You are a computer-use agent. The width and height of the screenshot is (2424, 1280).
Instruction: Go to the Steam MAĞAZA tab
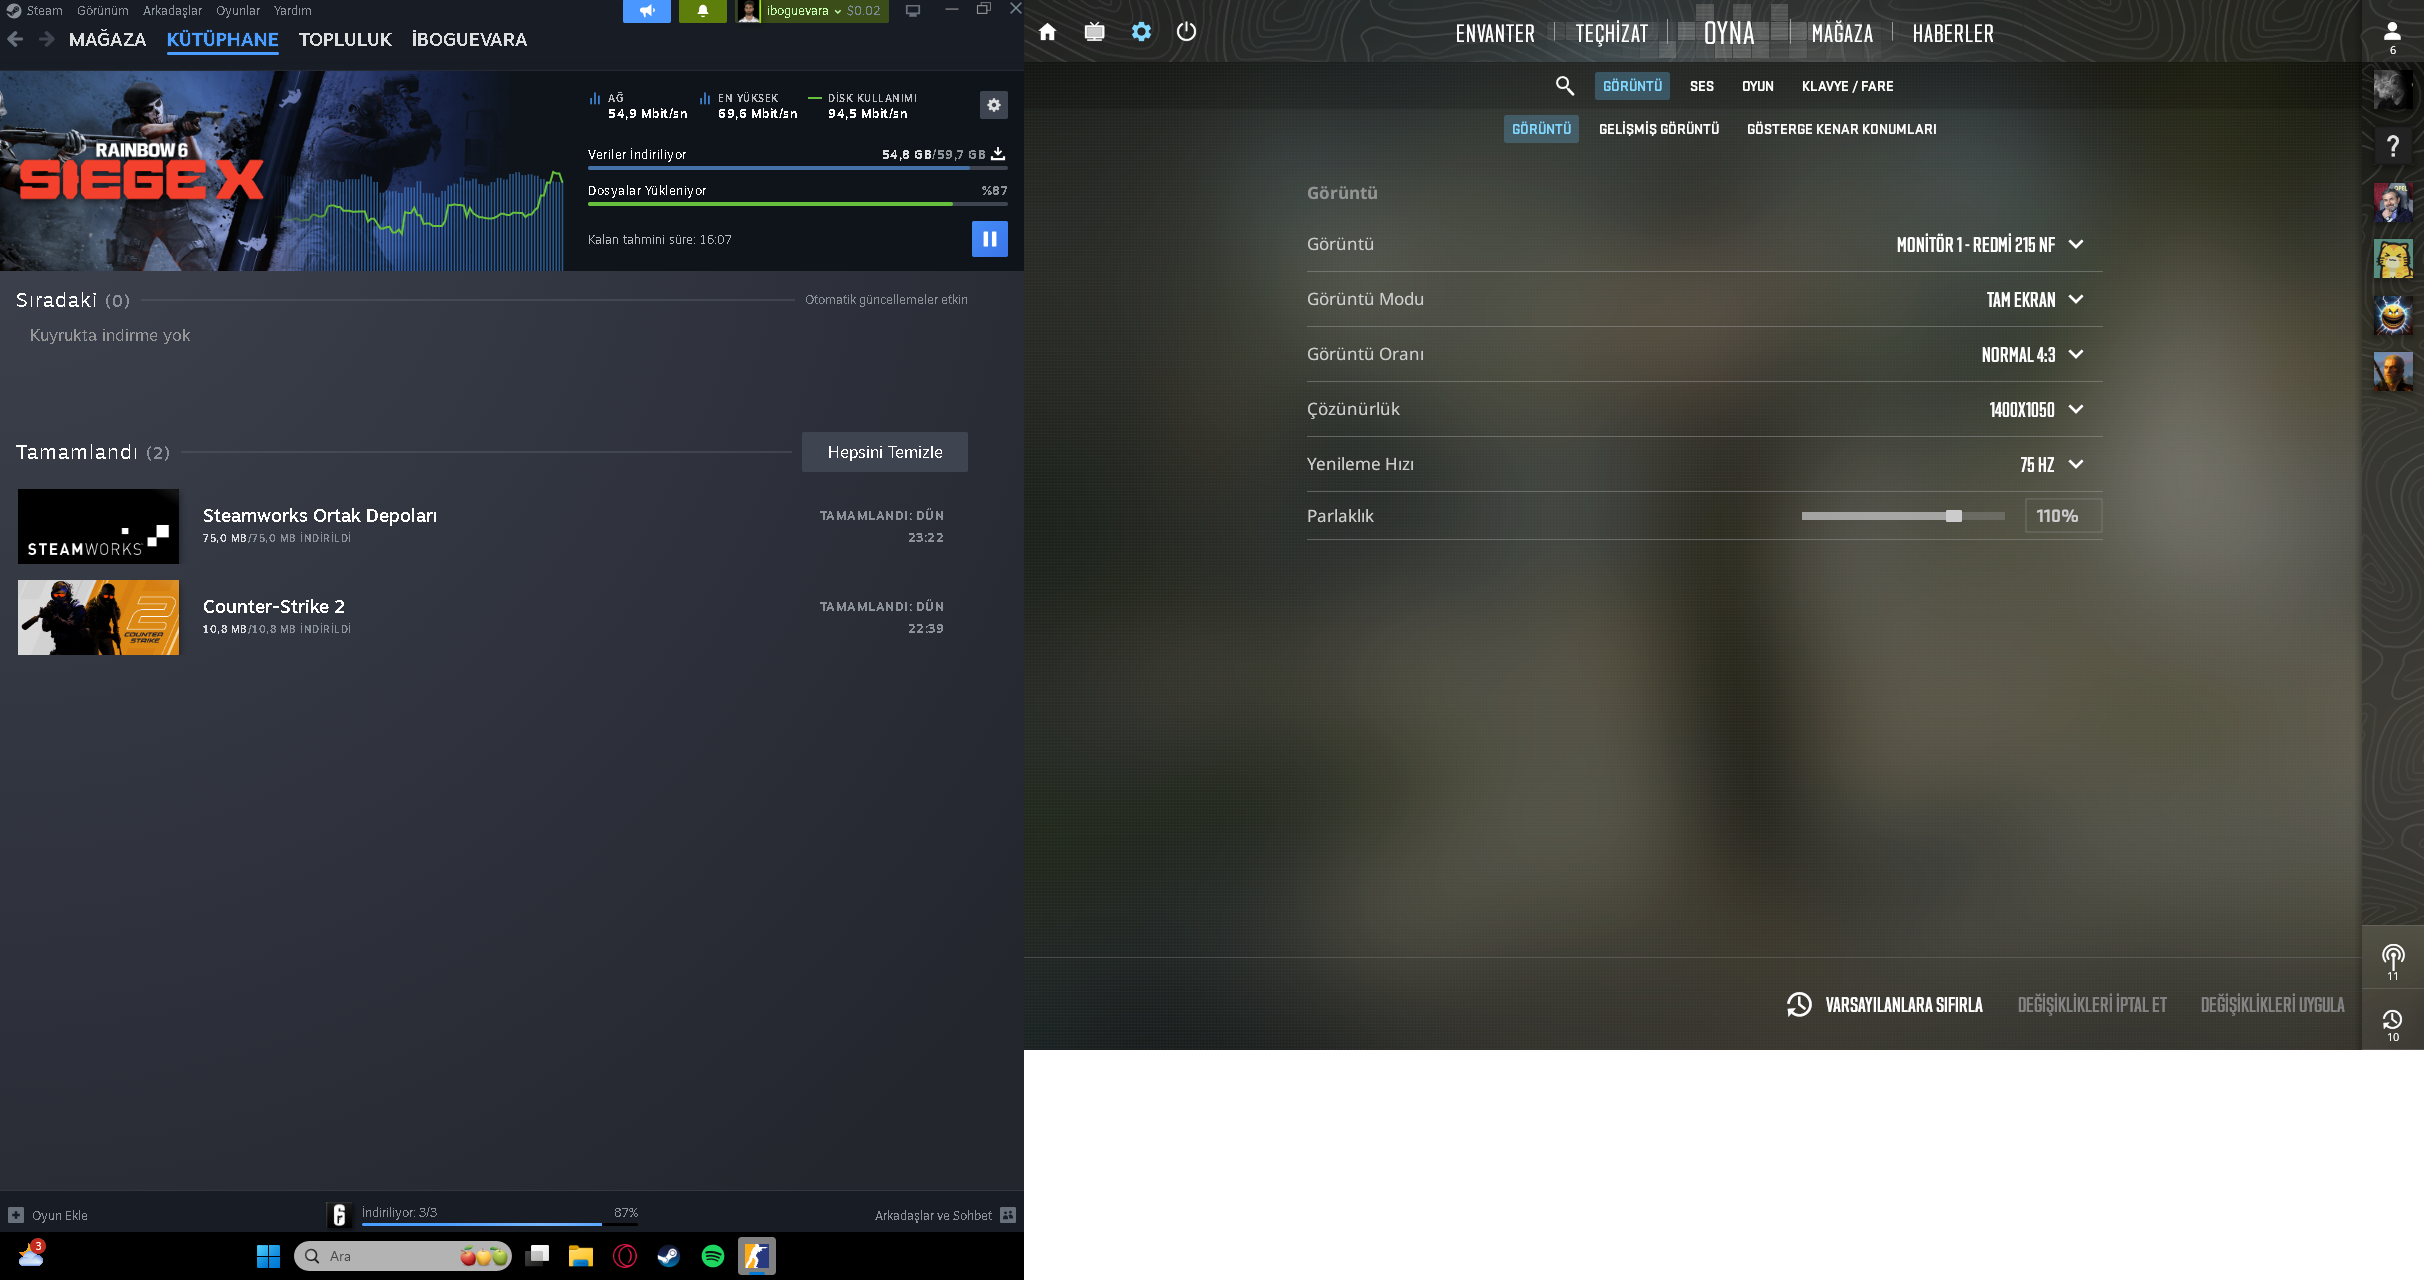(107, 40)
